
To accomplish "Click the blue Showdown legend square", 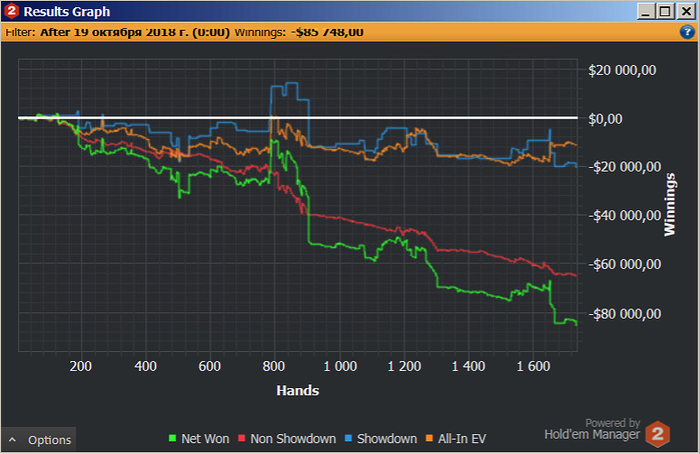I will (x=348, y=438).
